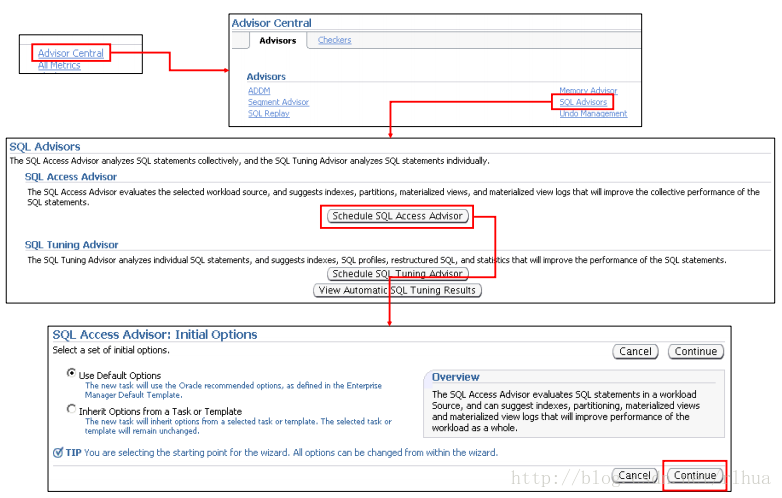Click the bottom Cancel button in Initial Options
The image size is (782, 498).
tap(634, 476)
